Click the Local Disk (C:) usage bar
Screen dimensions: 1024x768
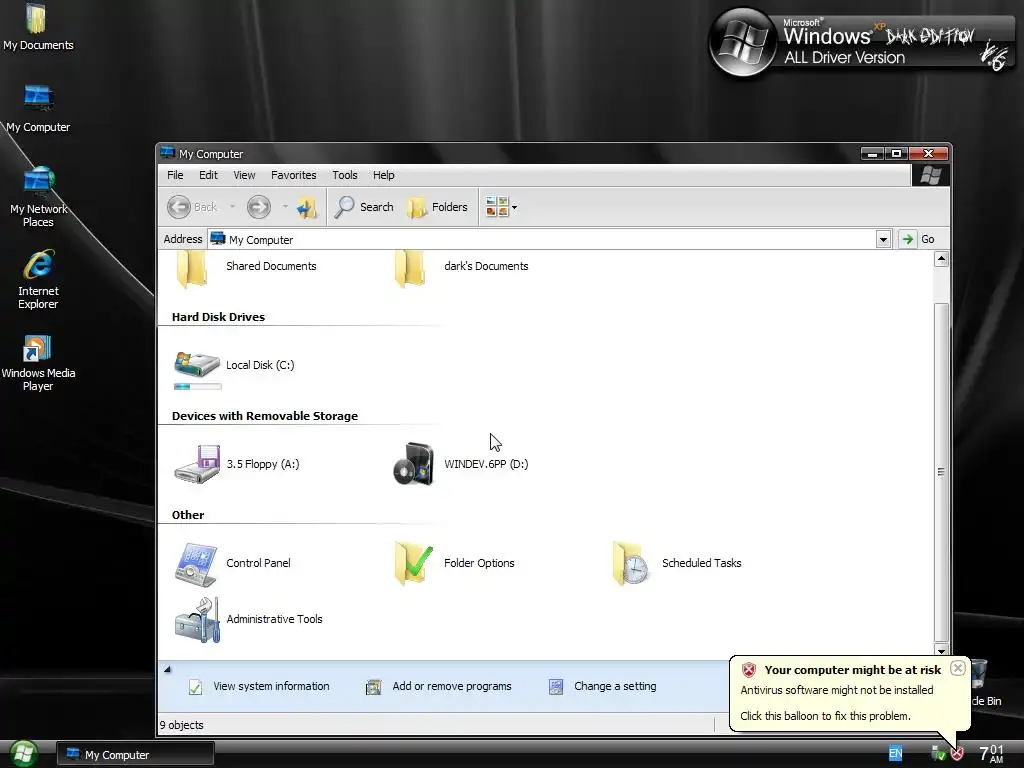(x=197, y=387)
